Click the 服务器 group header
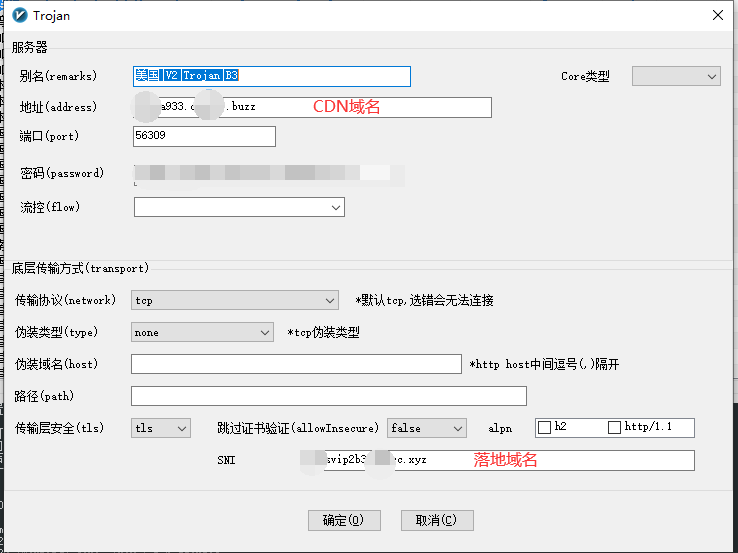 click(30, 47)
